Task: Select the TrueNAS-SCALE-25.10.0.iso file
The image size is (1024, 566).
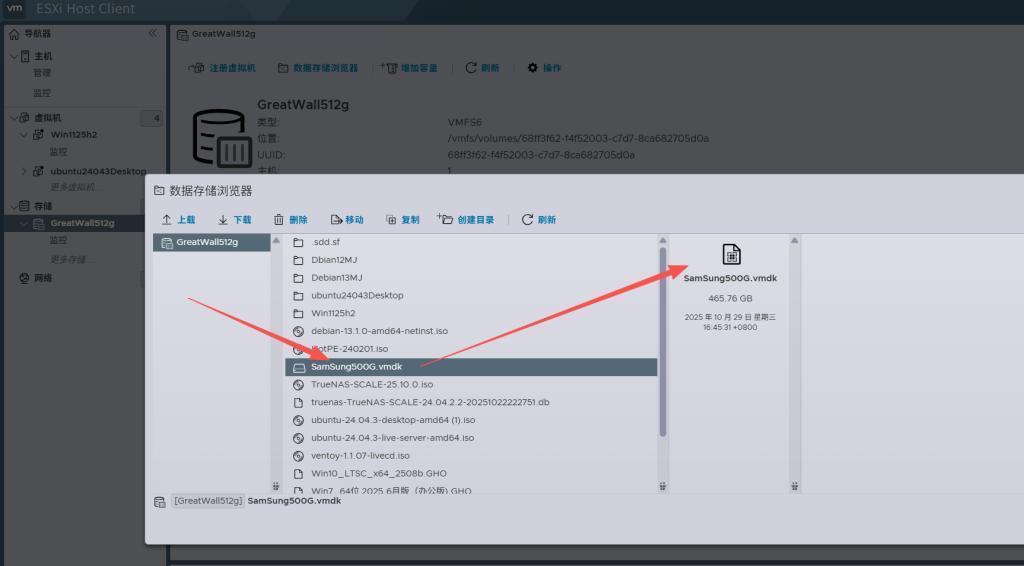Action: point(371,385)
